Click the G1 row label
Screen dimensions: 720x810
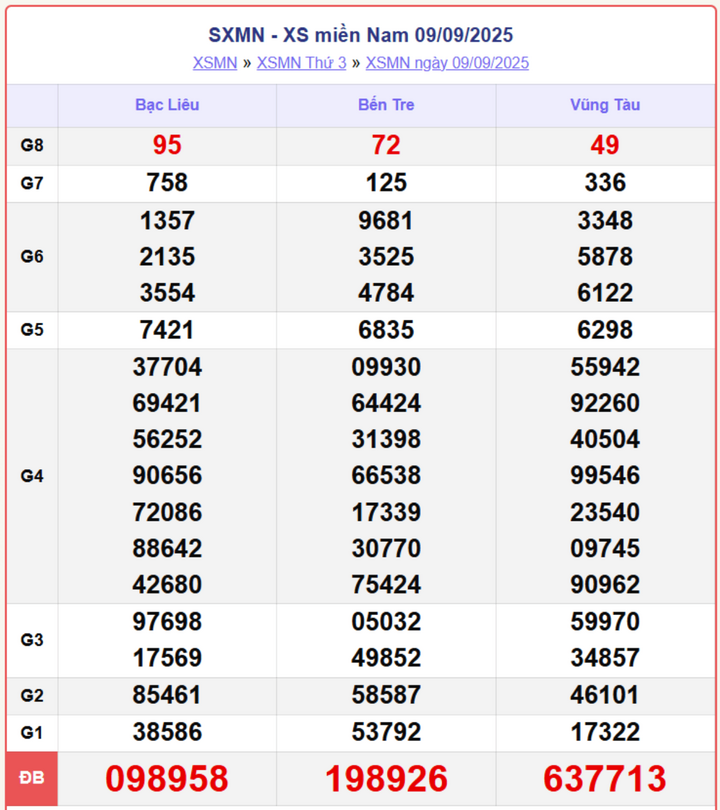pyautogui.click(x=32, y=733)
